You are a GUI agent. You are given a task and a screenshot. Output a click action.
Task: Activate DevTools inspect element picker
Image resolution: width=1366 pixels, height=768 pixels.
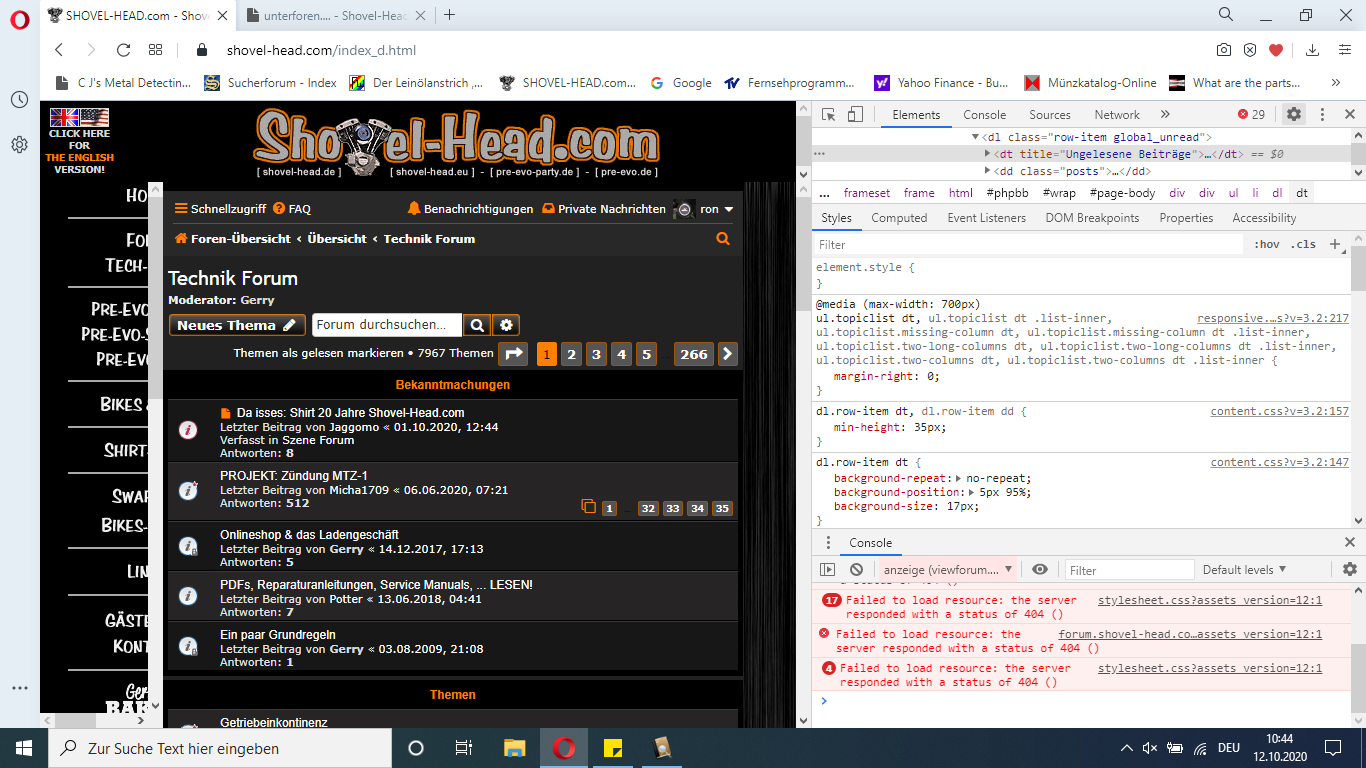[x=829, y=114]
